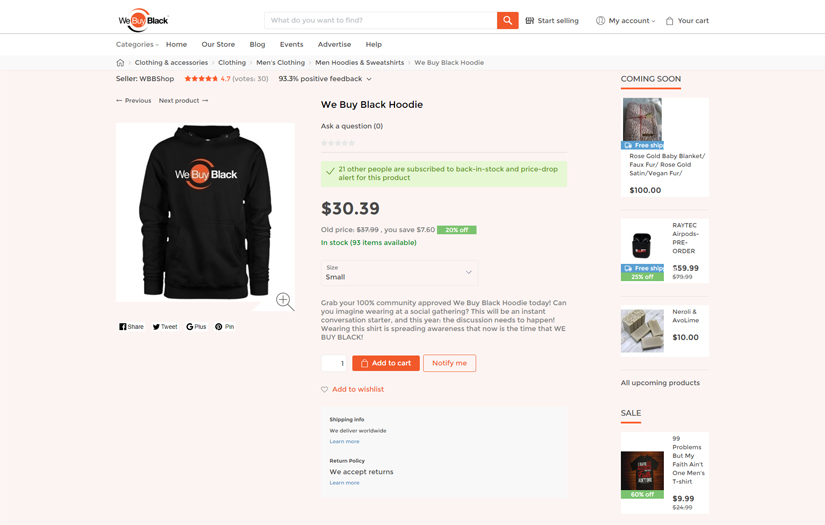The image size is (825, 525).
Task: Click the home breadcrumb icon
Action: (x=120, y=63)
